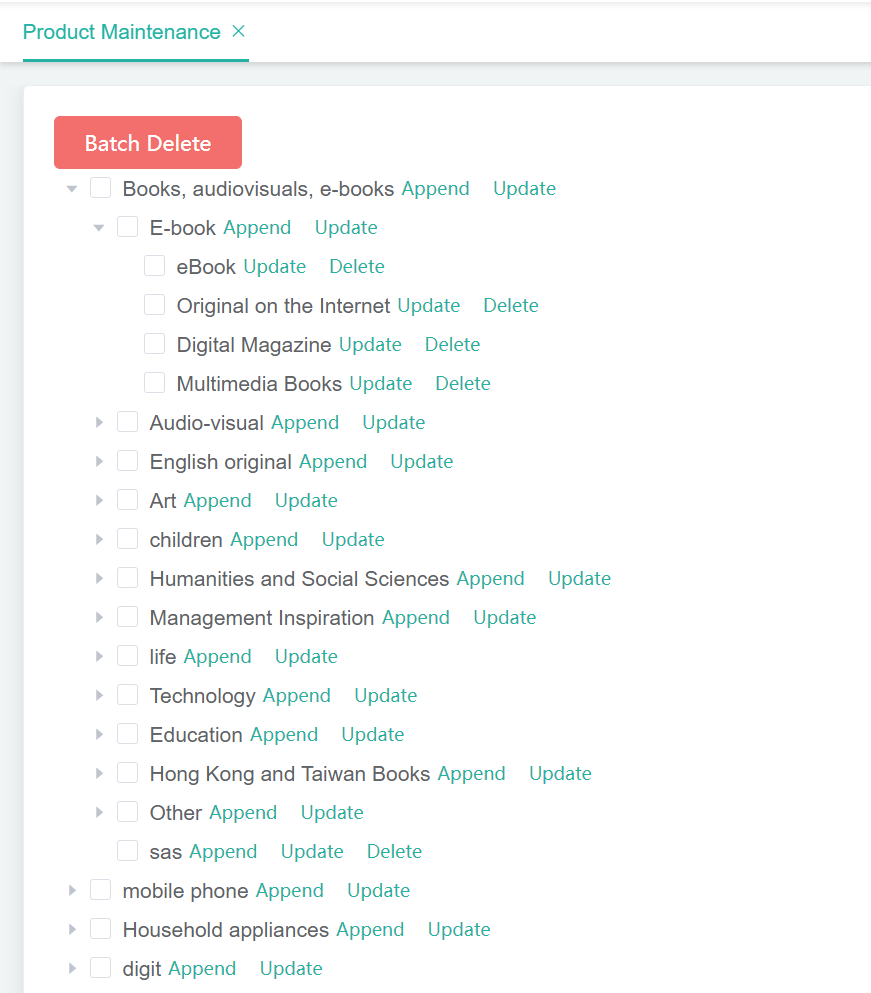Expand the children category node
The image size is (871, 993).
point(99,540)
